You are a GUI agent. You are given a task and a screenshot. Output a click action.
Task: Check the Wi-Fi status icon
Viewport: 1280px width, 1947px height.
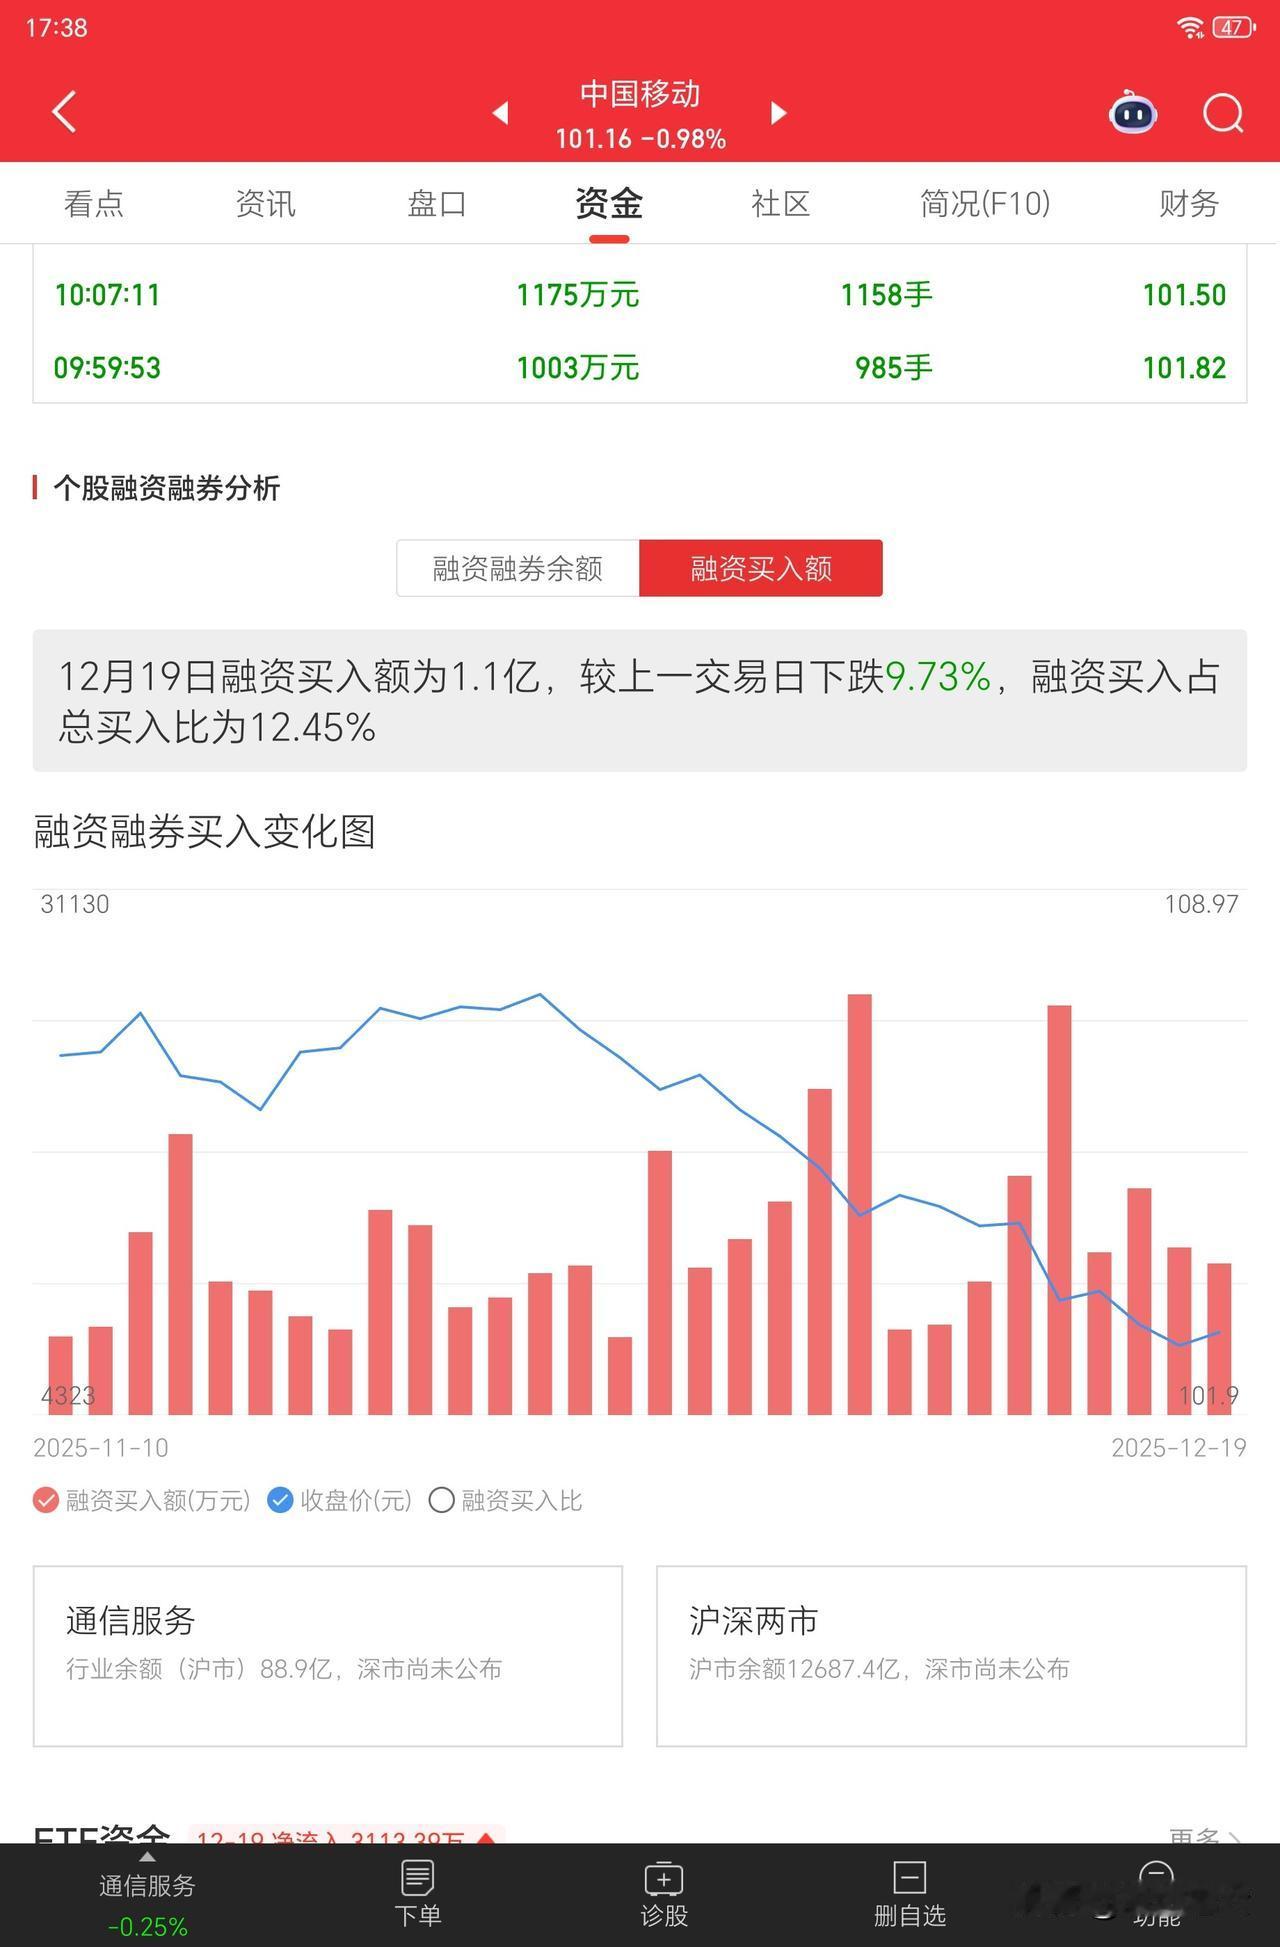click(x=1190, y=27)
